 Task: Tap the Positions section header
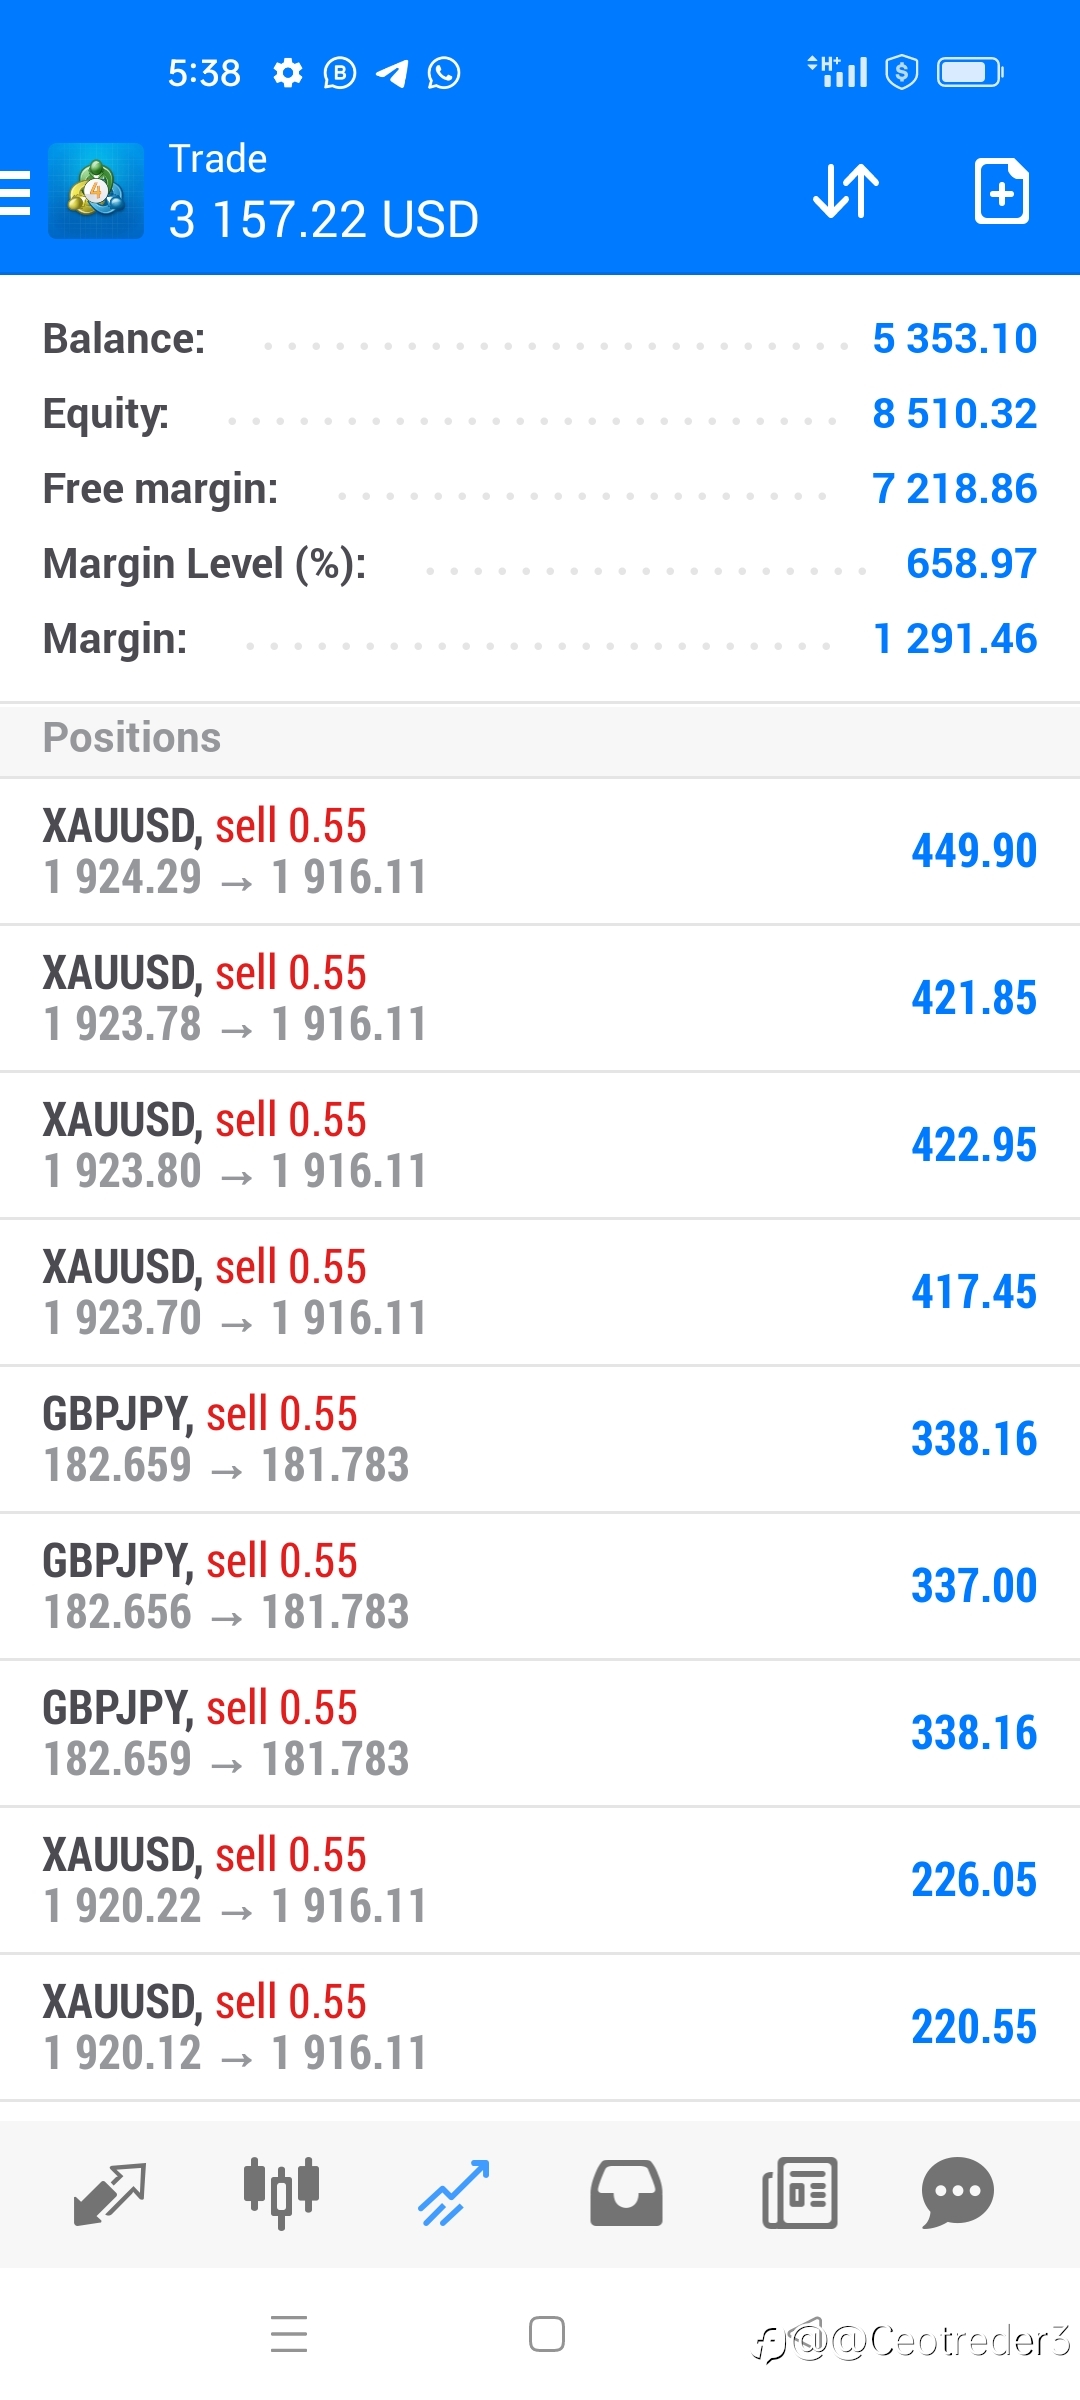540,738
